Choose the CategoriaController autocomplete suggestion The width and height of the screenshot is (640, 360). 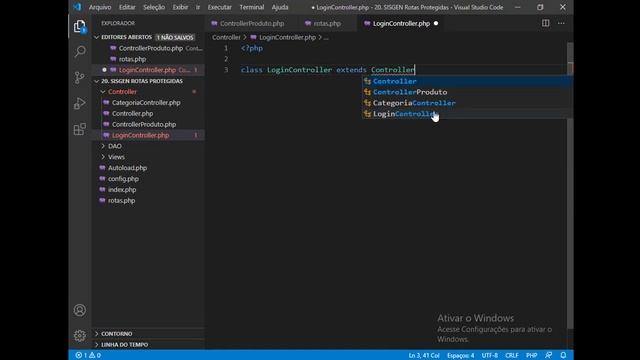467,103
